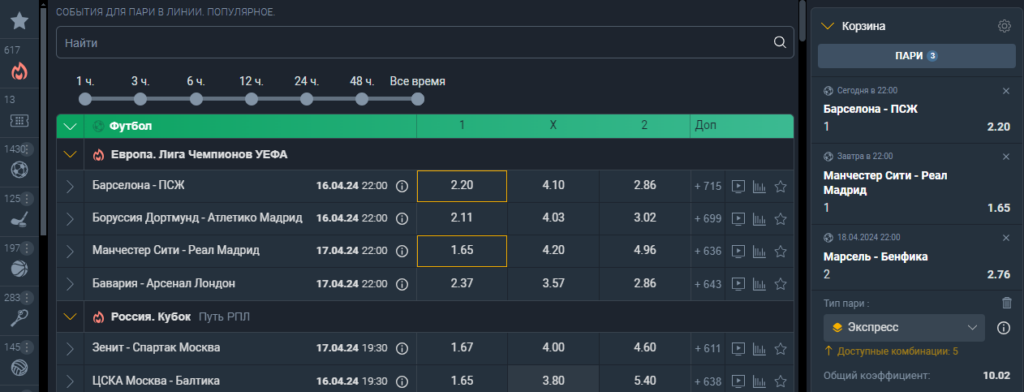This screenshot has height=392, width=1024.
Task: Favorite the Манчестер Сити - Реал Мадрид match
Action: coord(780,251)
